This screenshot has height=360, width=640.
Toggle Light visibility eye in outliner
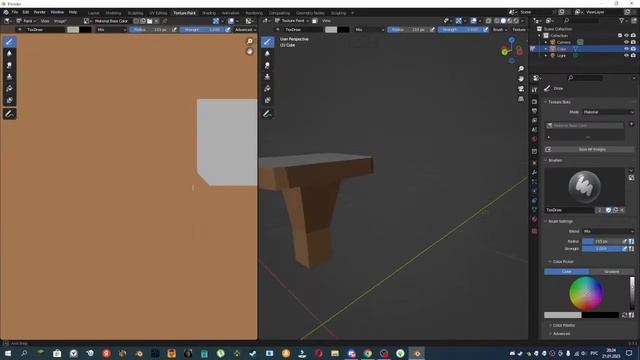627,56
